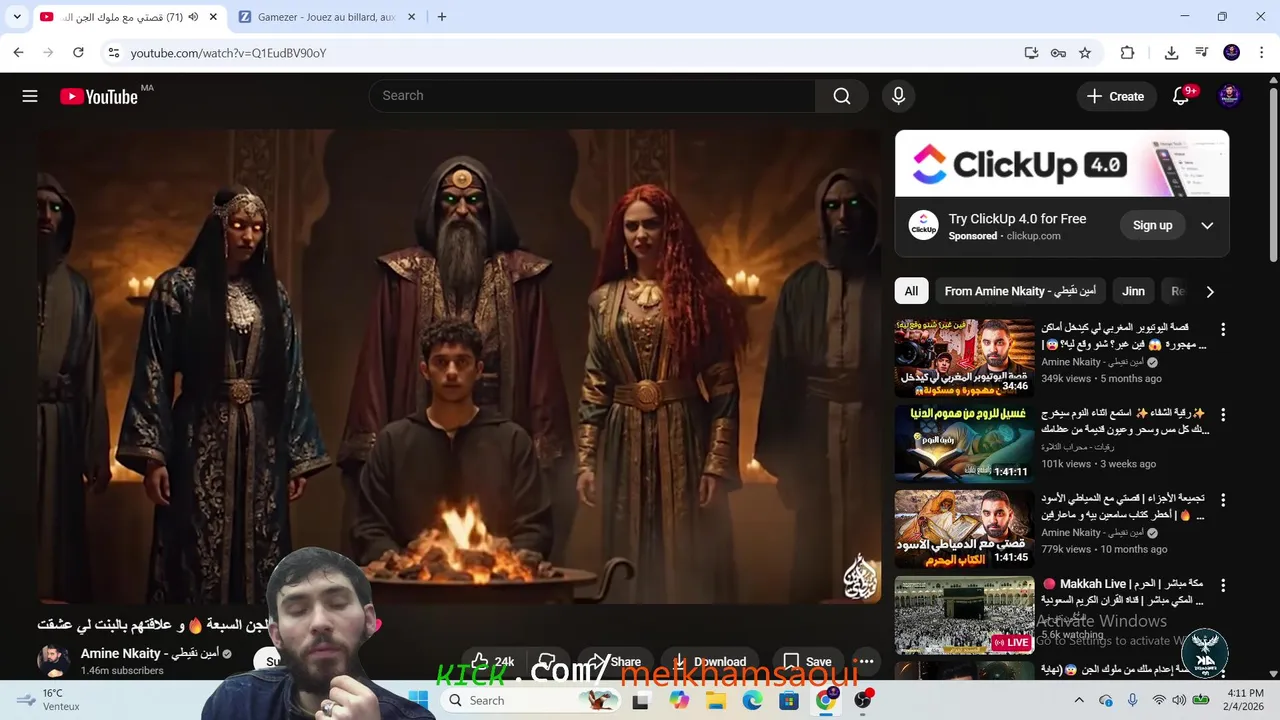Screen dimensions: 1280x720
Task: Select the Jinn filter chip
Action: pos(1133,292)
